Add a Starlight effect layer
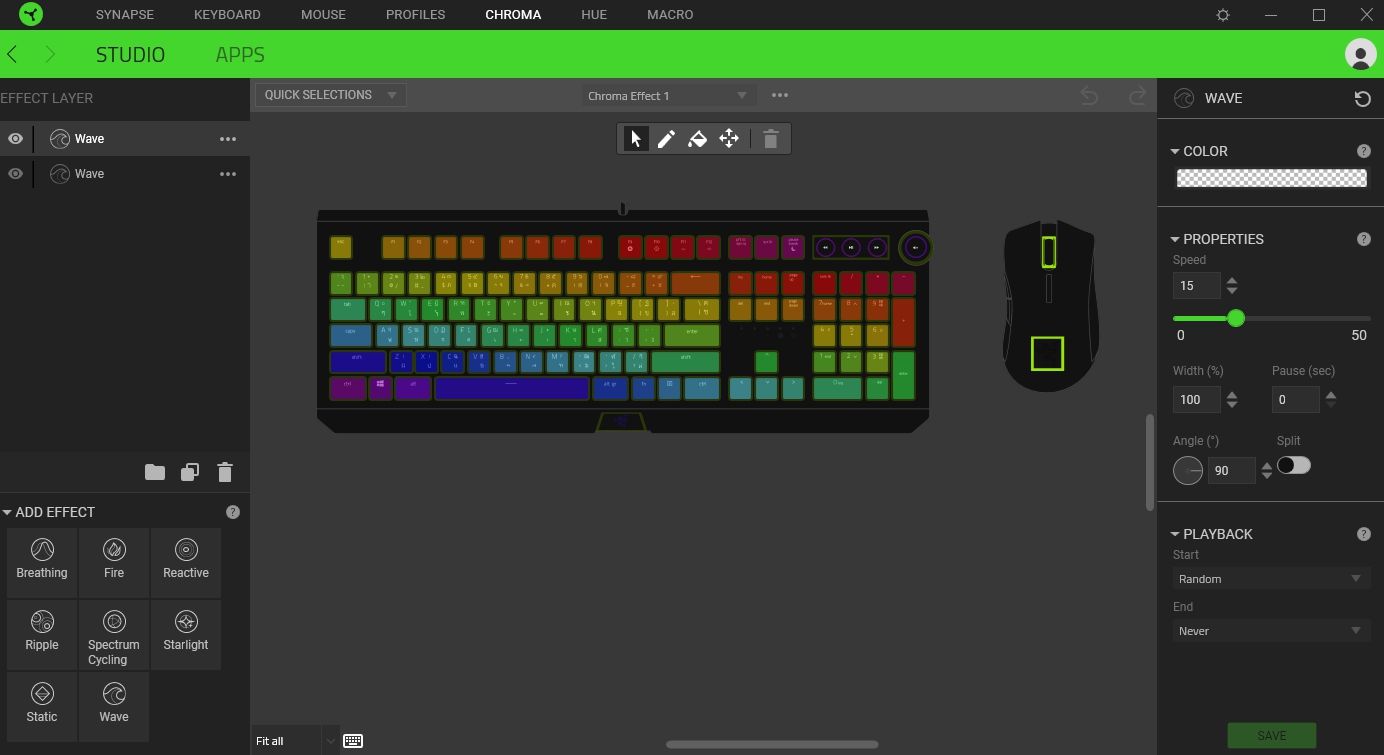 click(x=186, y=634)
